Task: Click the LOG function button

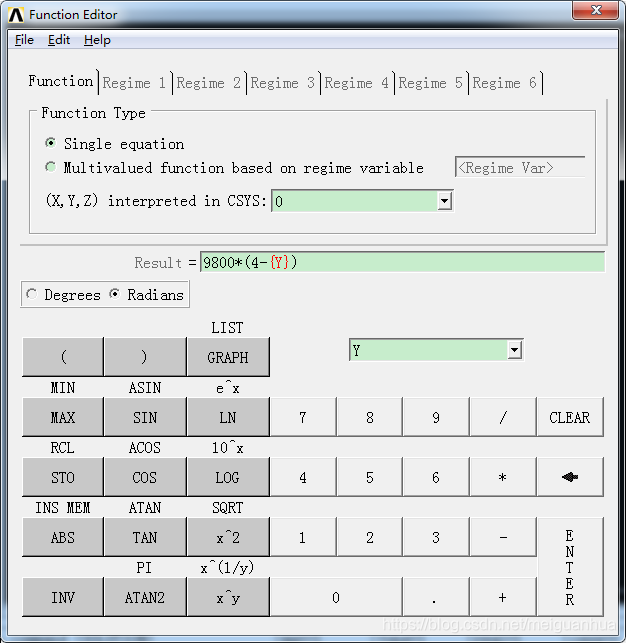Action: coord(228,477)
